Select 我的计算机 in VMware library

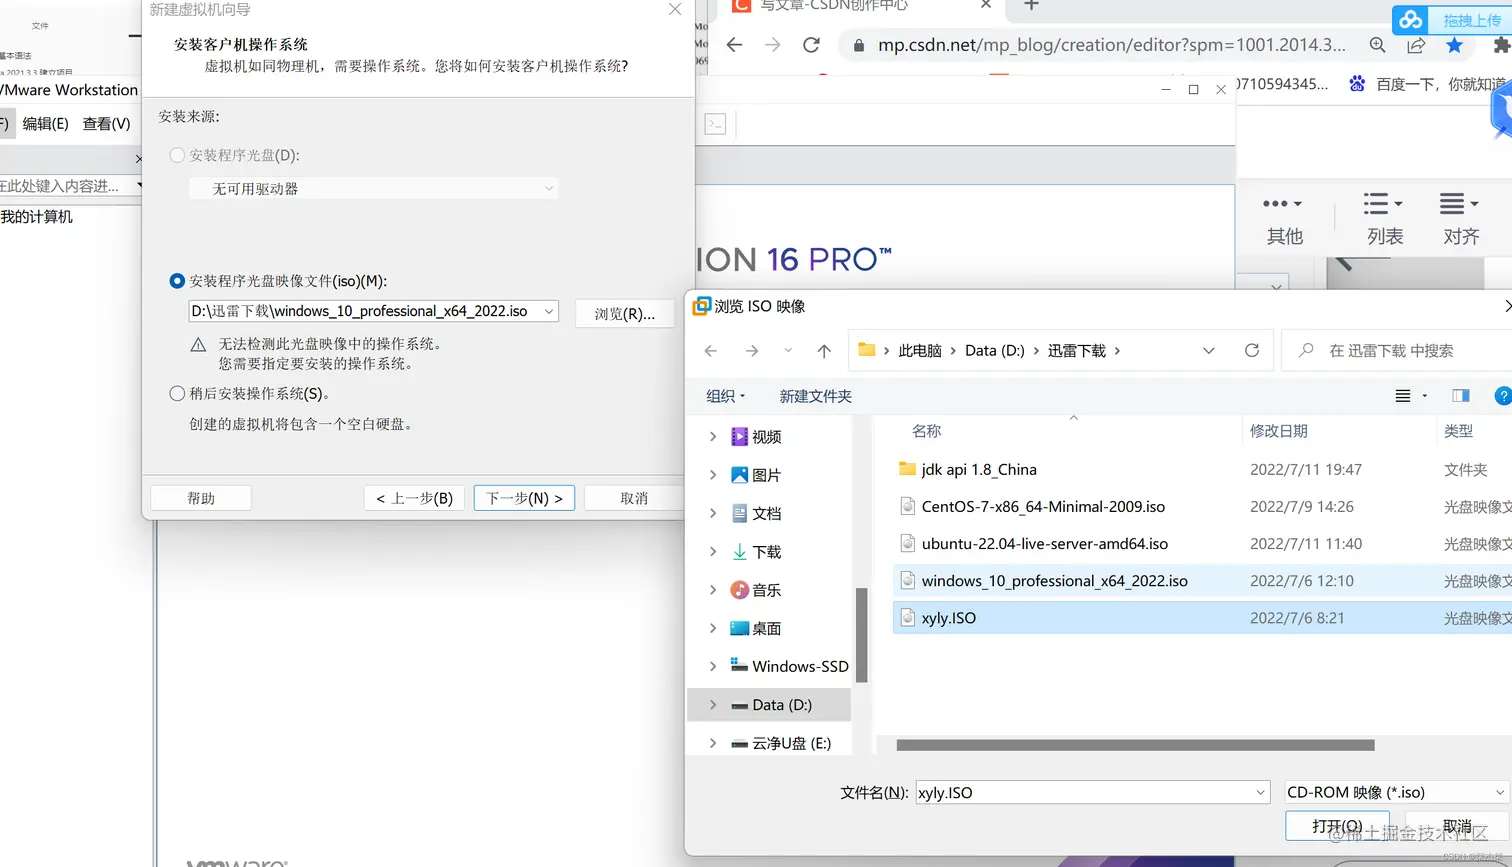pyautogui.click(x=37, y=217)
